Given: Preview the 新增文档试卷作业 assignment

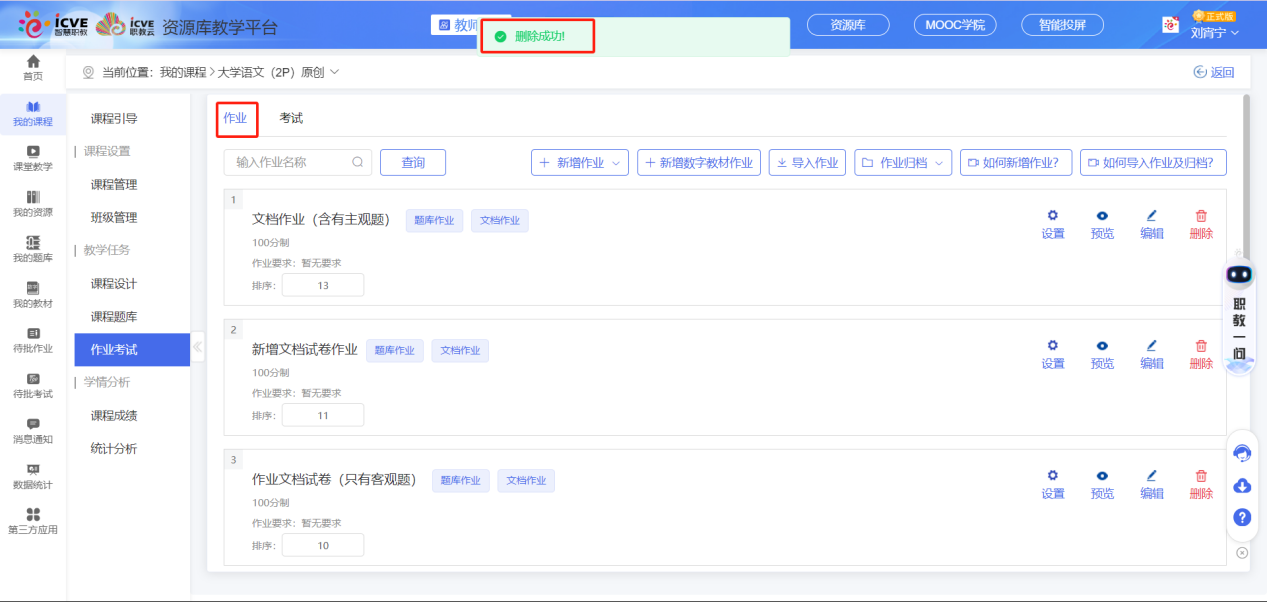Looking at the screenshot, I should [x=1102, y=352].
